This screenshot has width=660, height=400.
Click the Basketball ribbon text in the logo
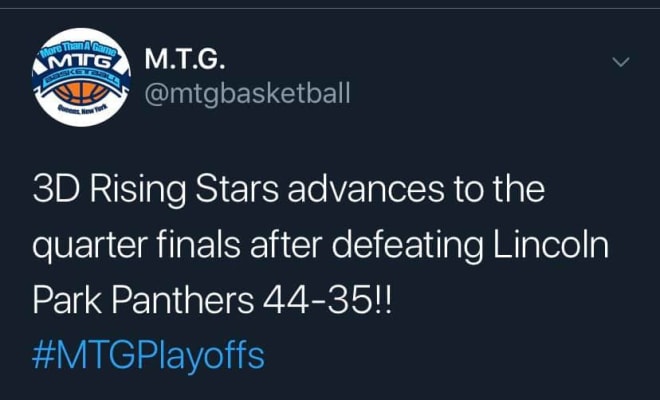(82, 77)
